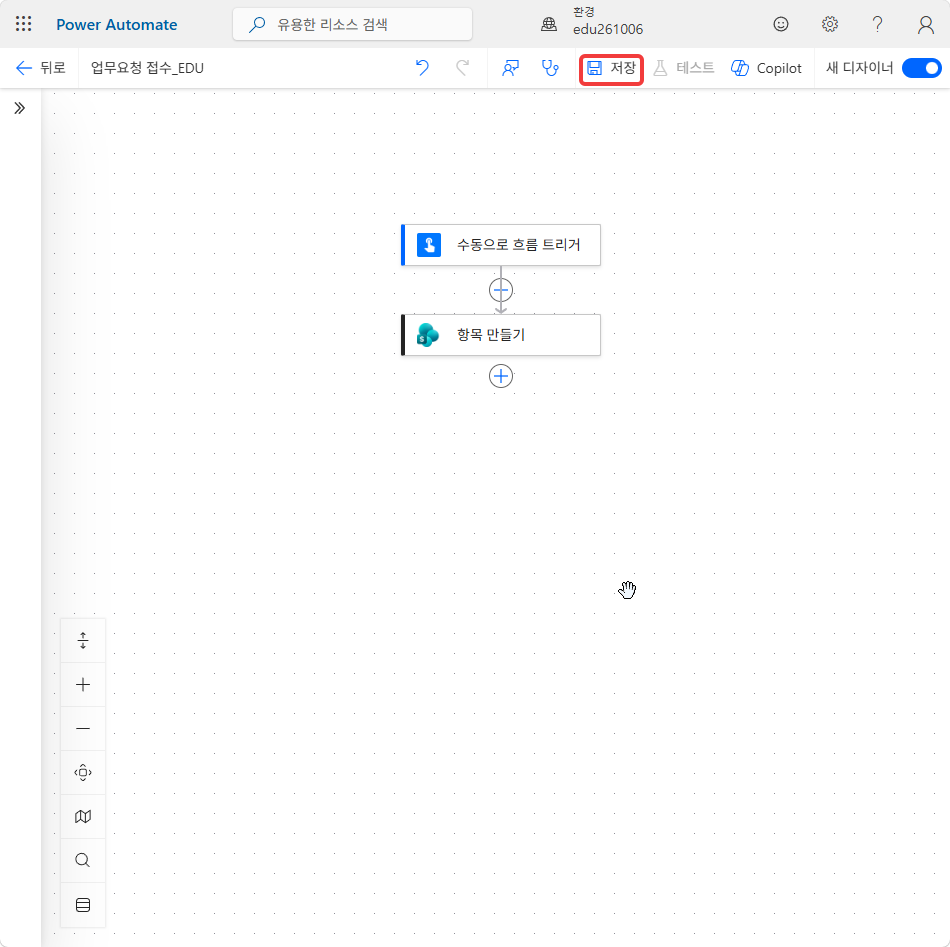Zoom out of the canvas
Screen dimensions: 950x947
pyautogui.click(x=83, y=728)
